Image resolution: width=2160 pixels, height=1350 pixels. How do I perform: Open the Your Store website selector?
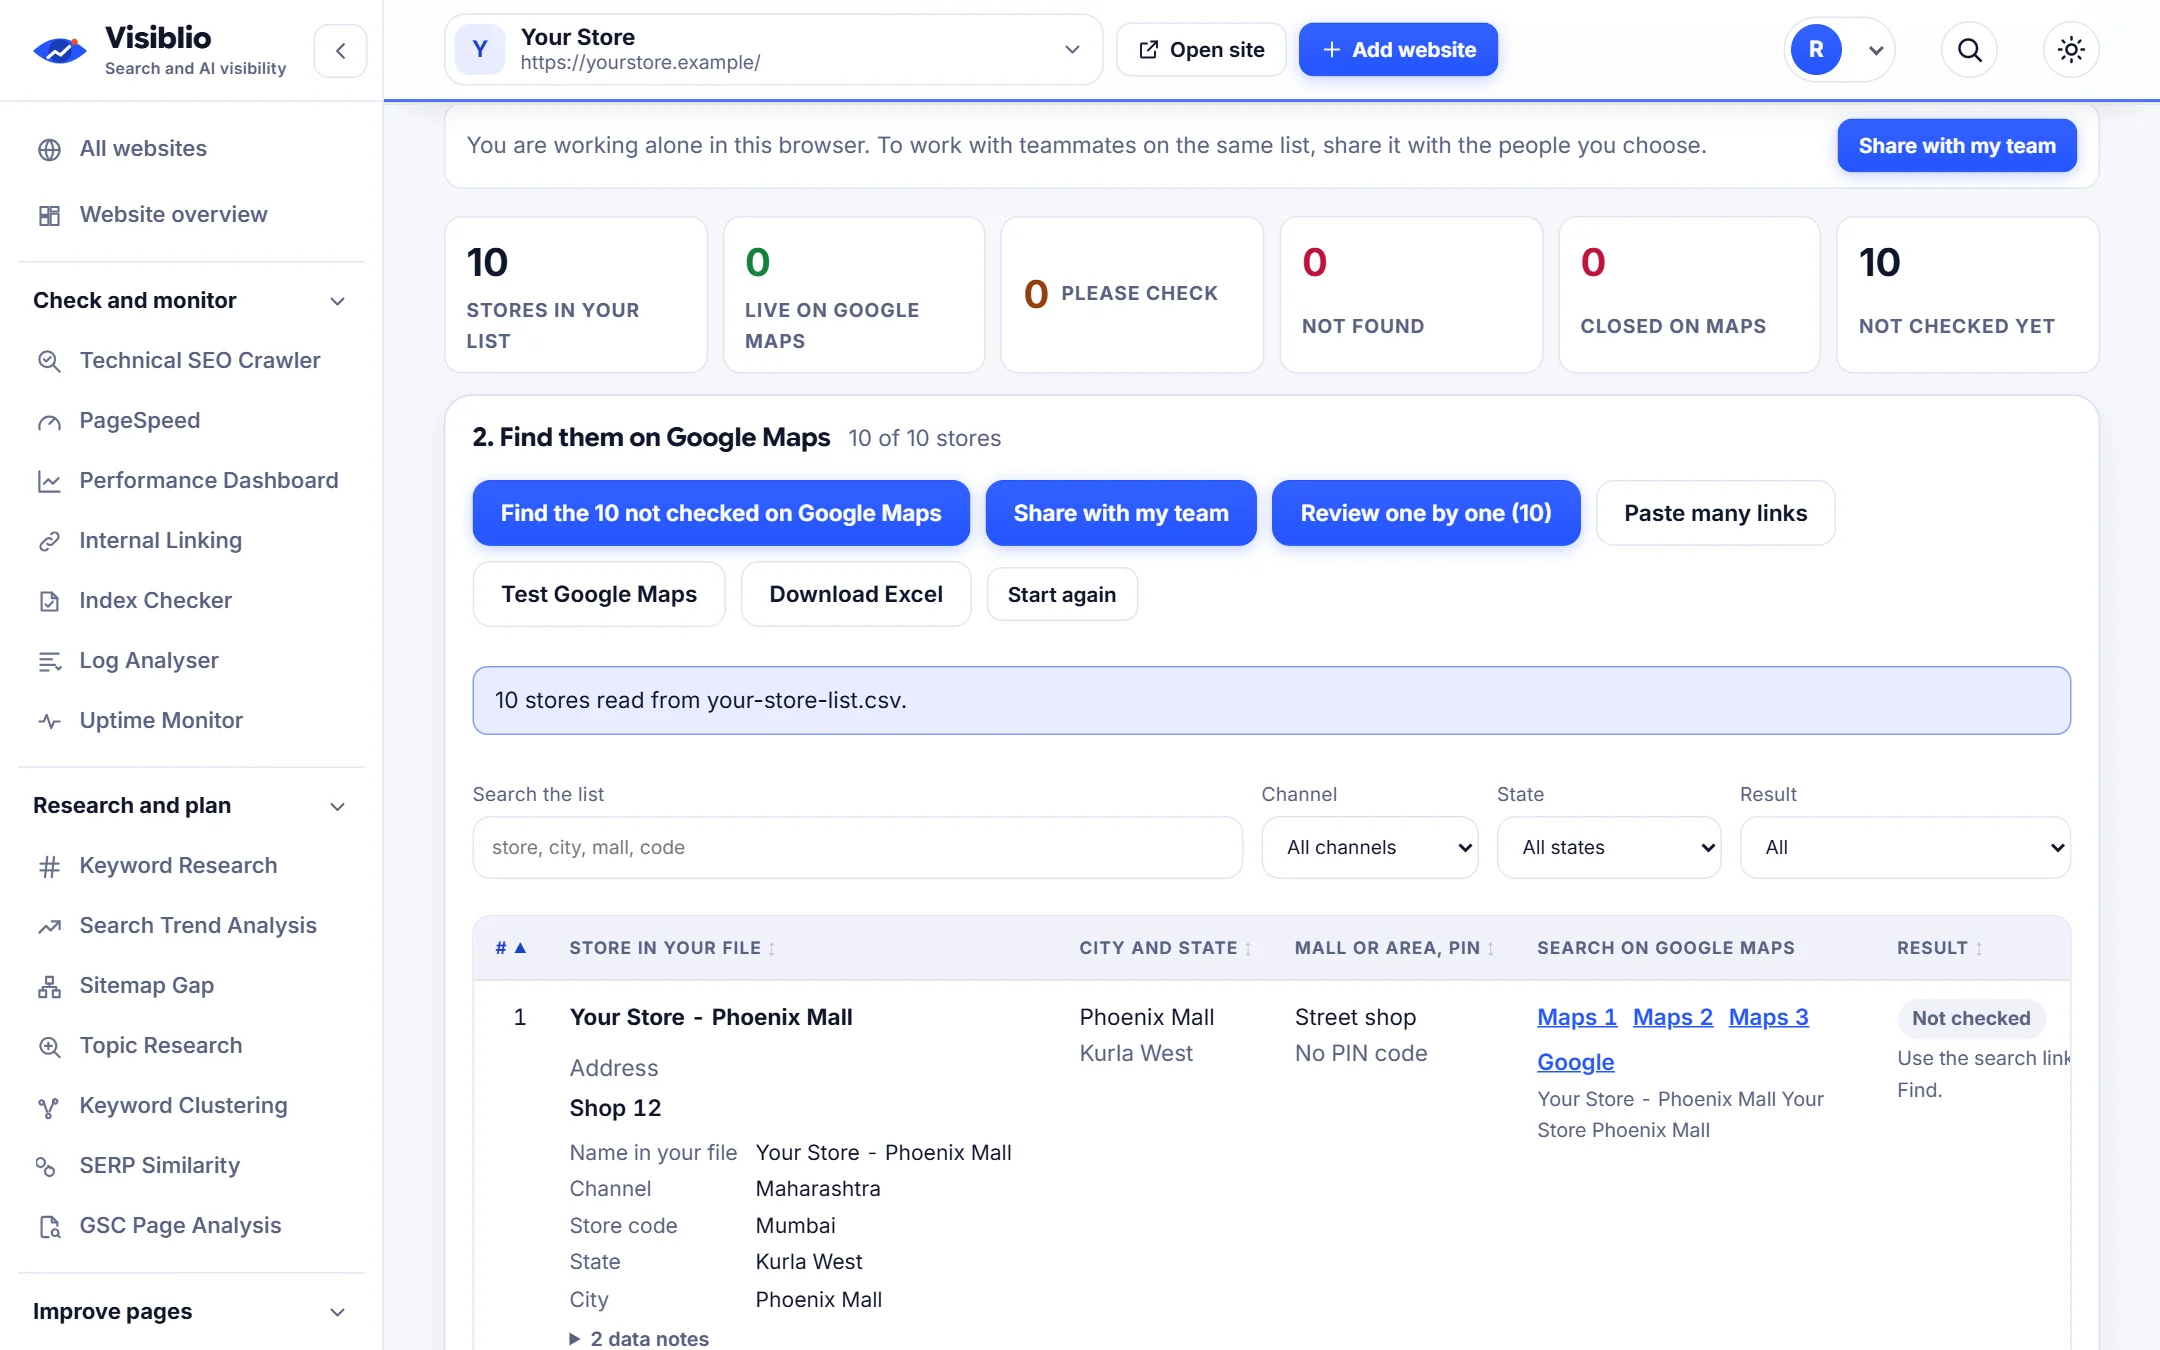(x=773, y=49)
